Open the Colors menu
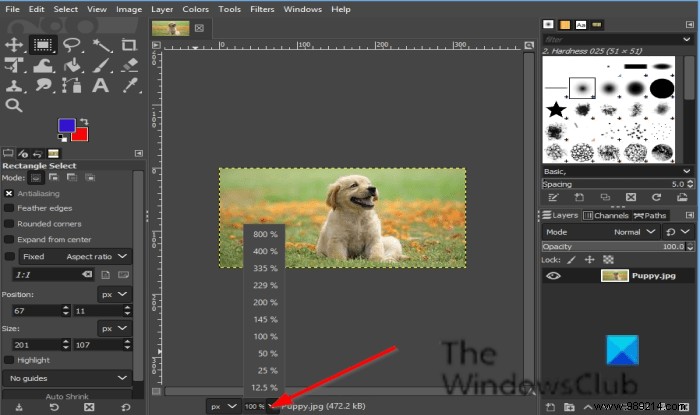This screenshot has height=415, width=700. click(x=196, y=9)
